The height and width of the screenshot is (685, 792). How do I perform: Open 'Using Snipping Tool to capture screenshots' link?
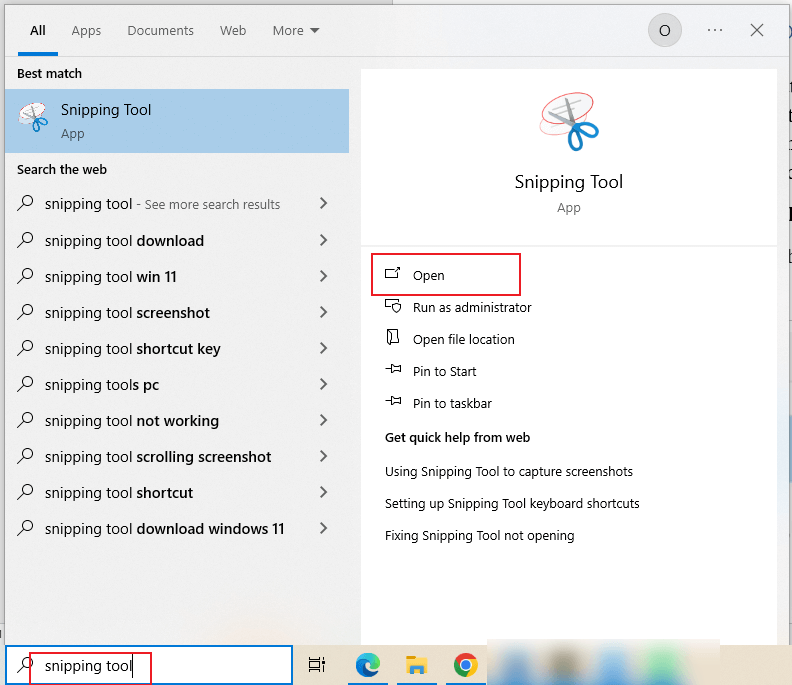pos(509,471)
